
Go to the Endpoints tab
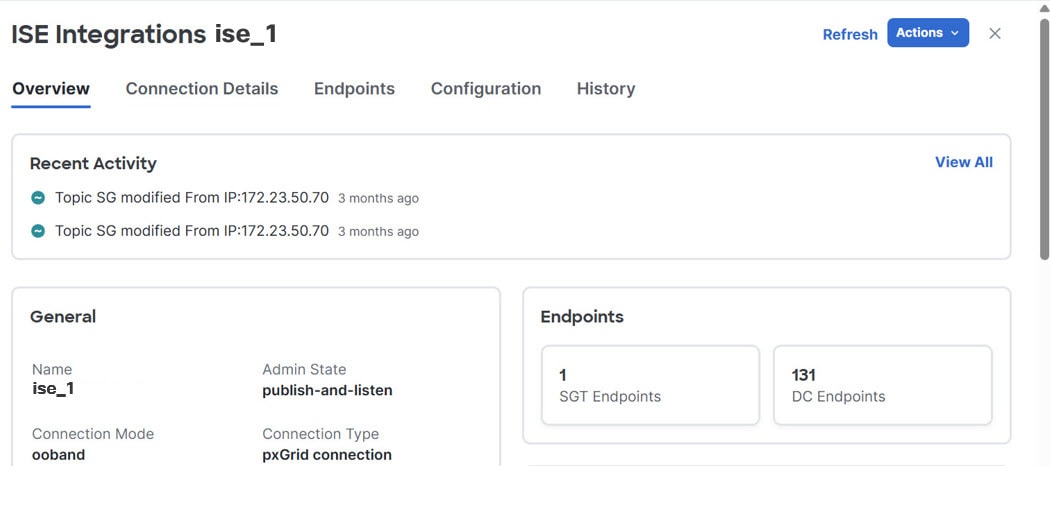click(x=354, y=89)
